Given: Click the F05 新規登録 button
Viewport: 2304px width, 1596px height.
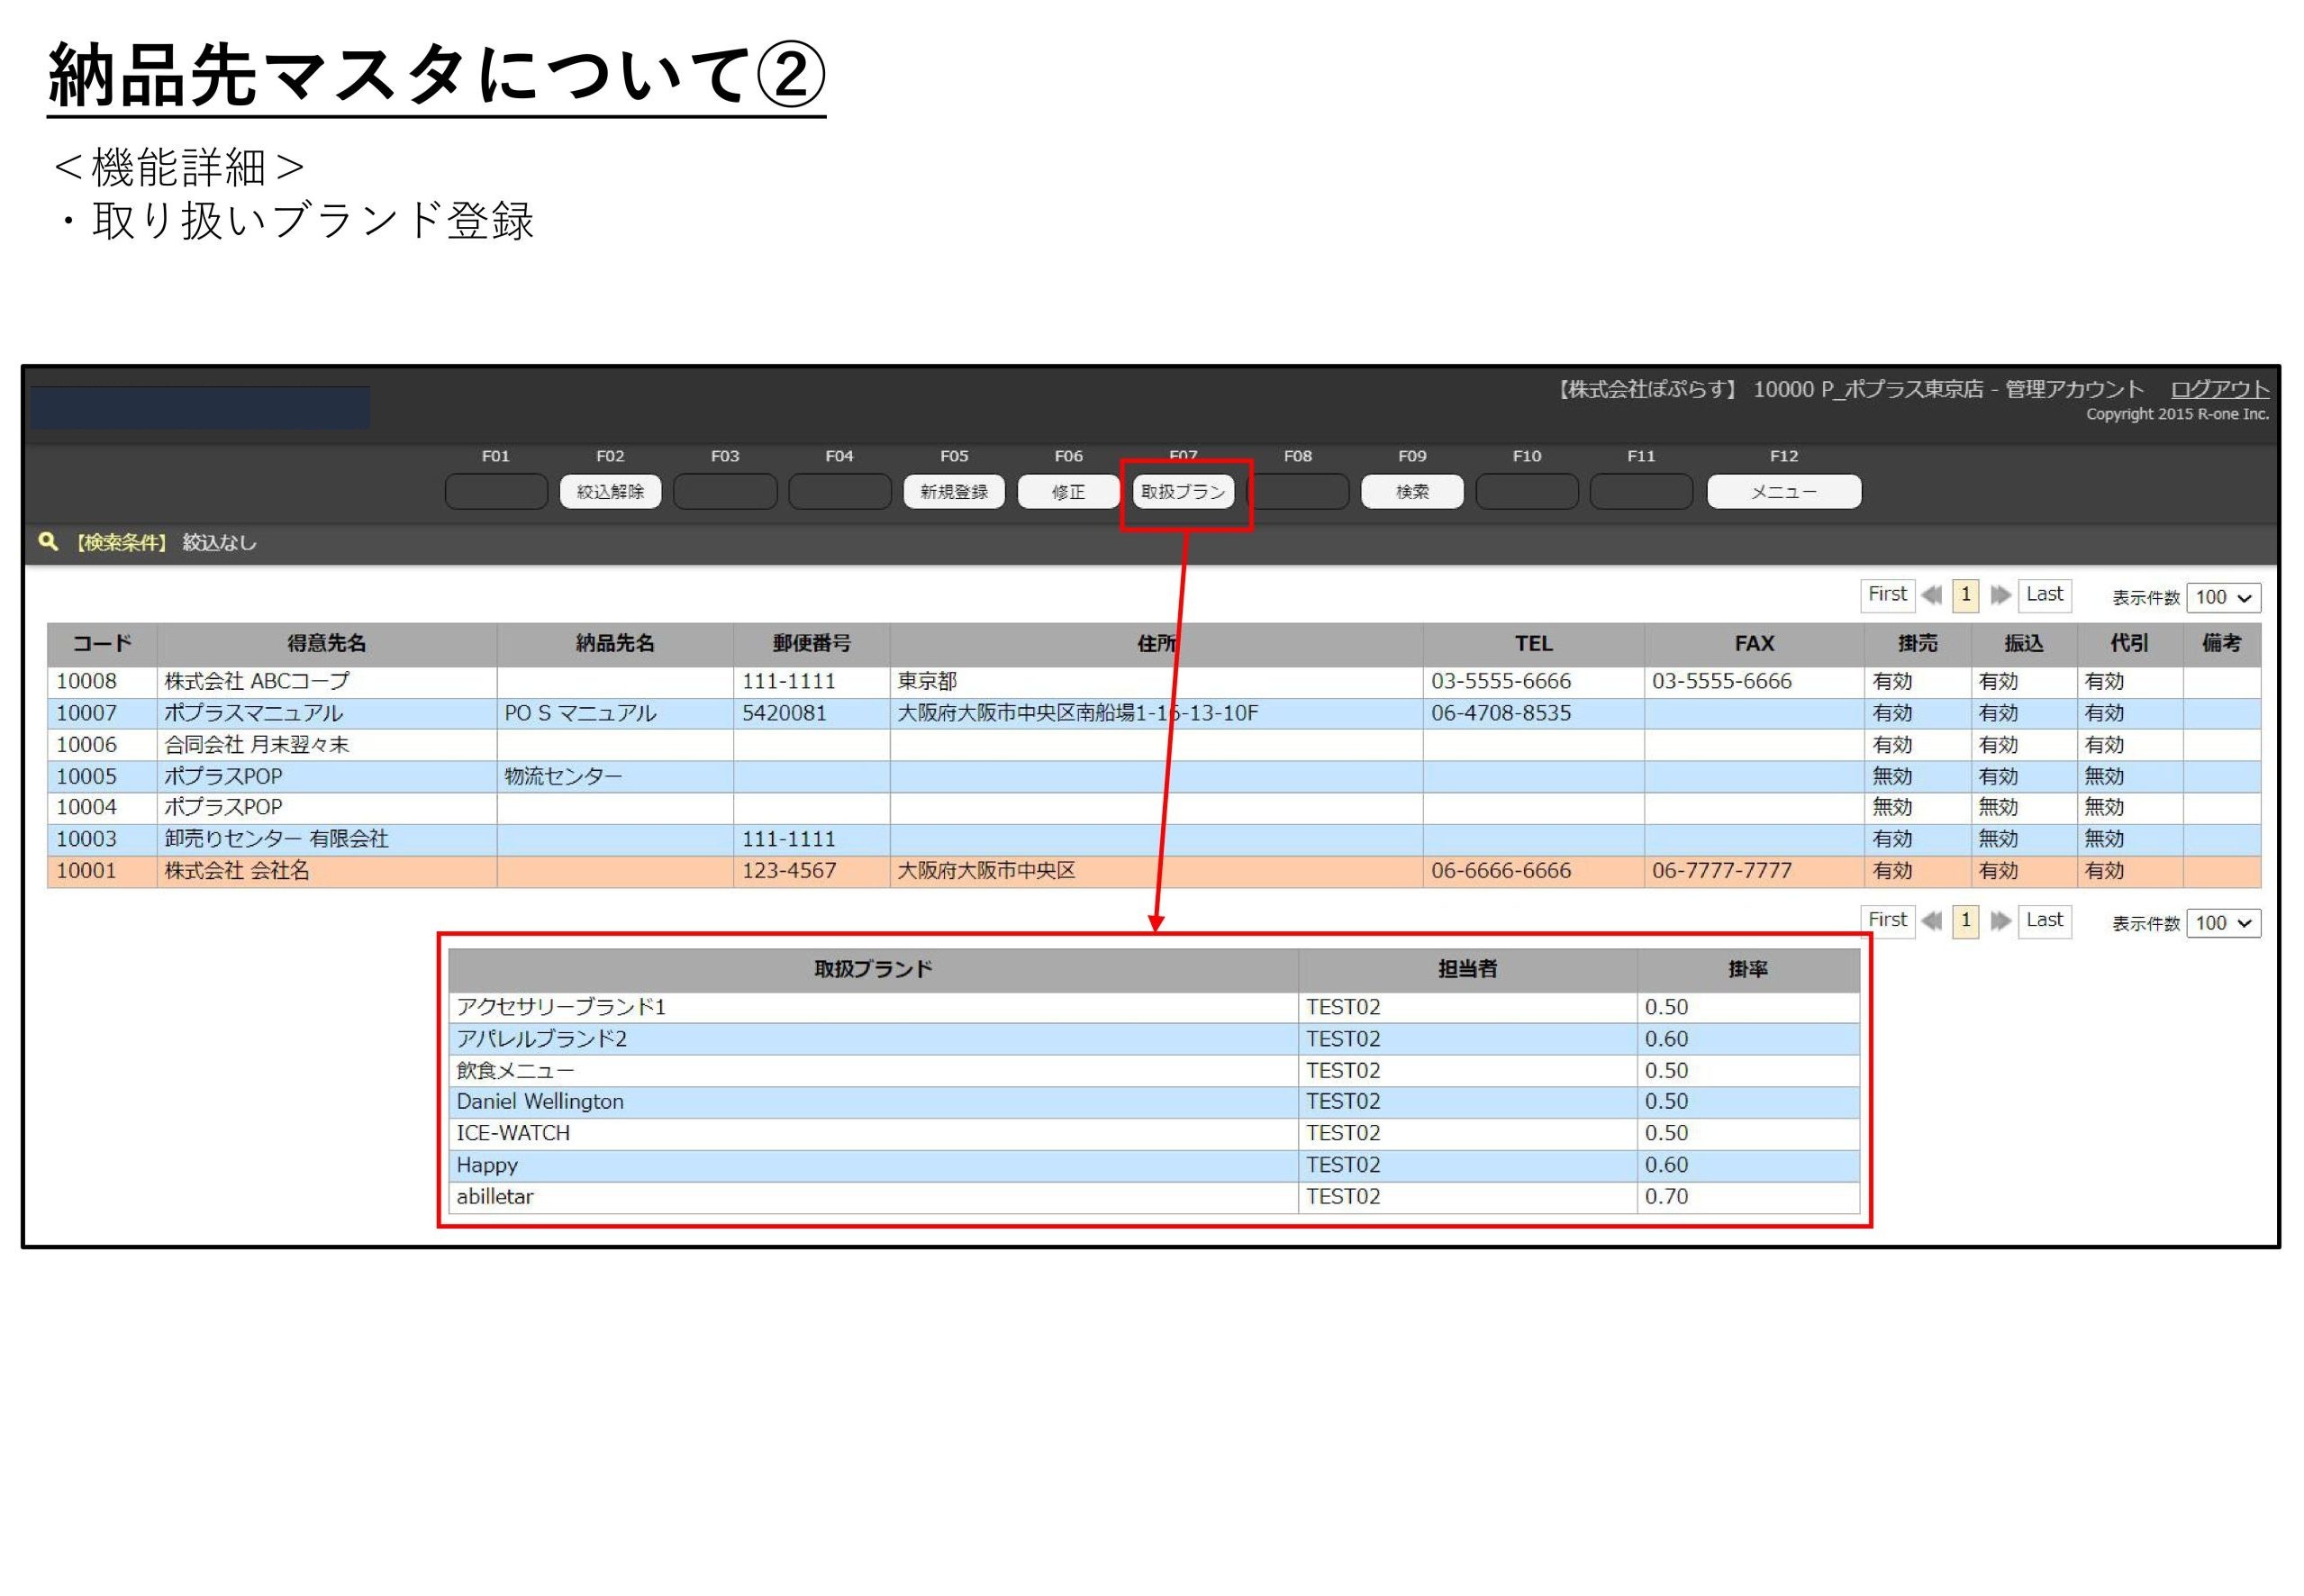Looking at the screenshot, I should pyautogui.click(x=953, y=491).
